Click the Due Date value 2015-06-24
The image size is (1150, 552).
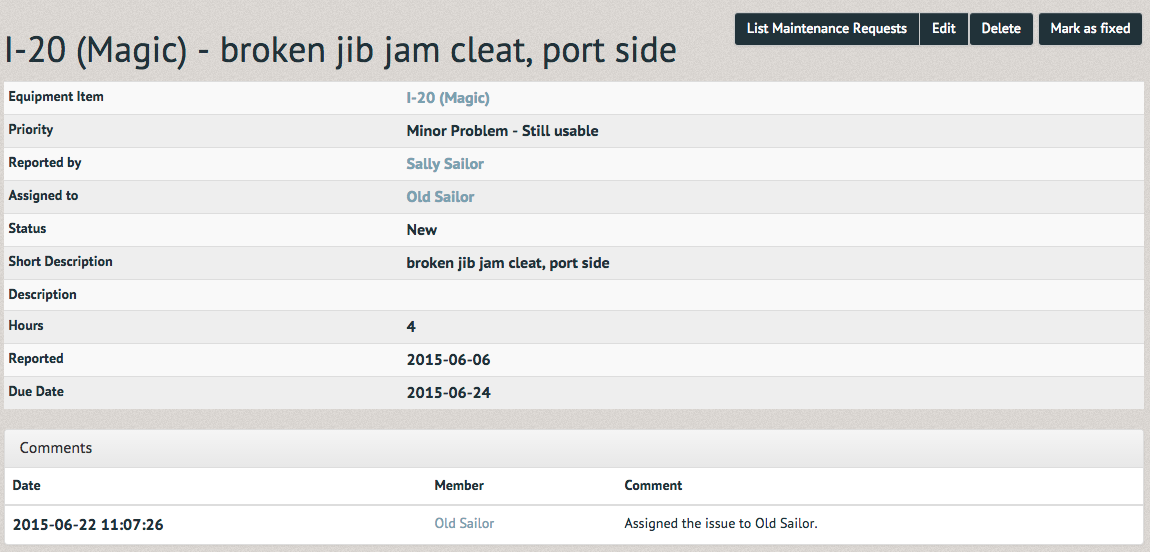(x=448, y=393)
